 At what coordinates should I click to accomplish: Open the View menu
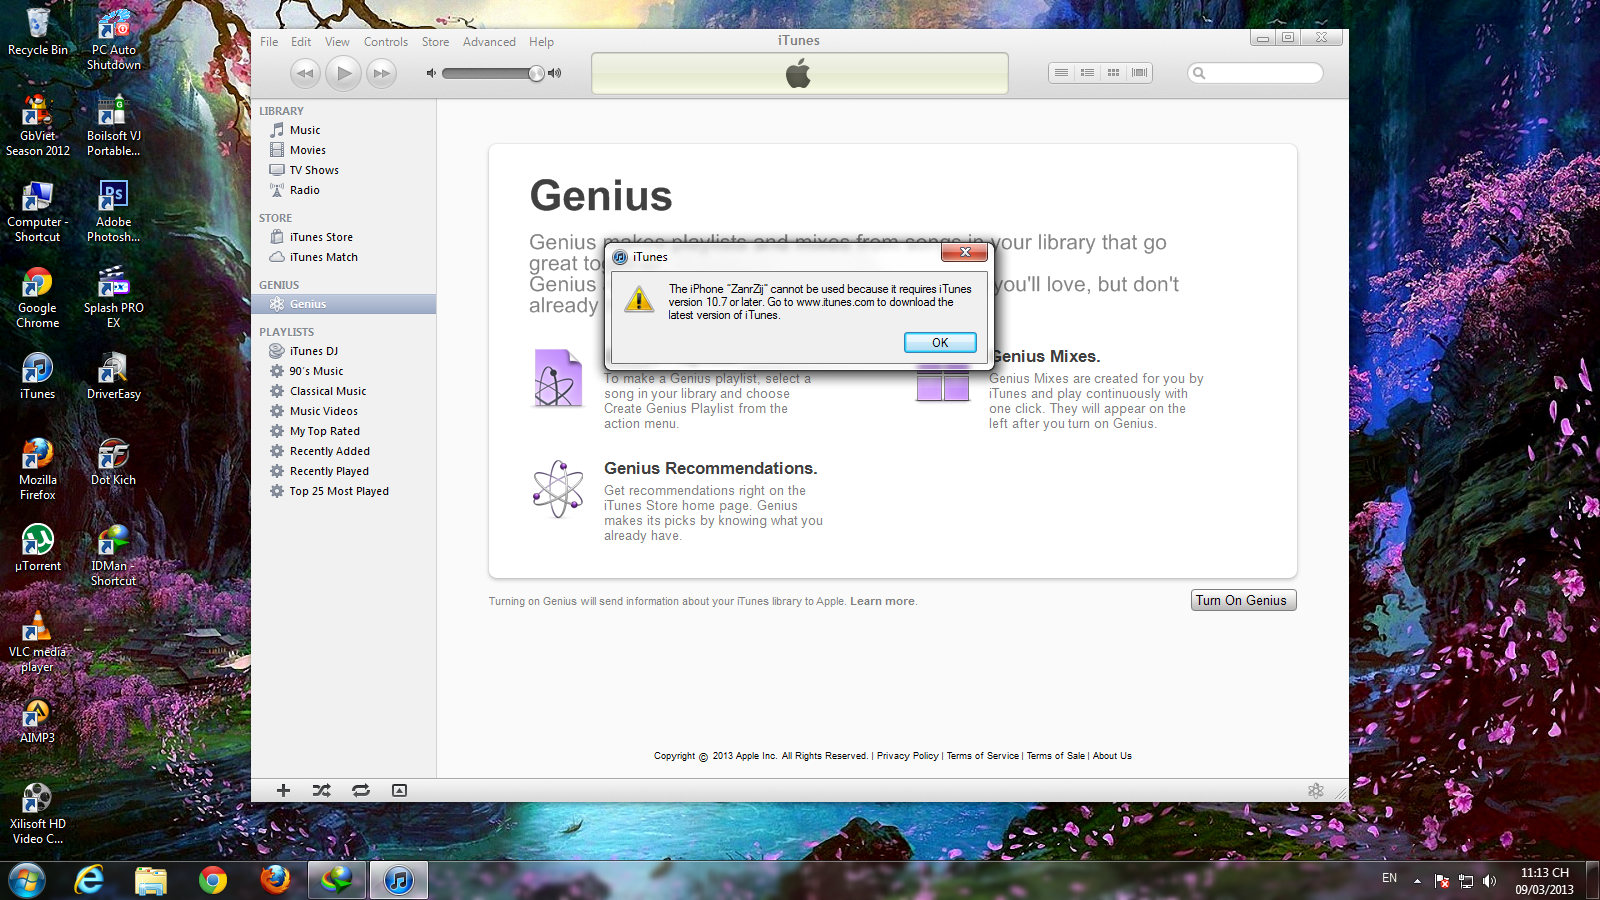[337, 42]
